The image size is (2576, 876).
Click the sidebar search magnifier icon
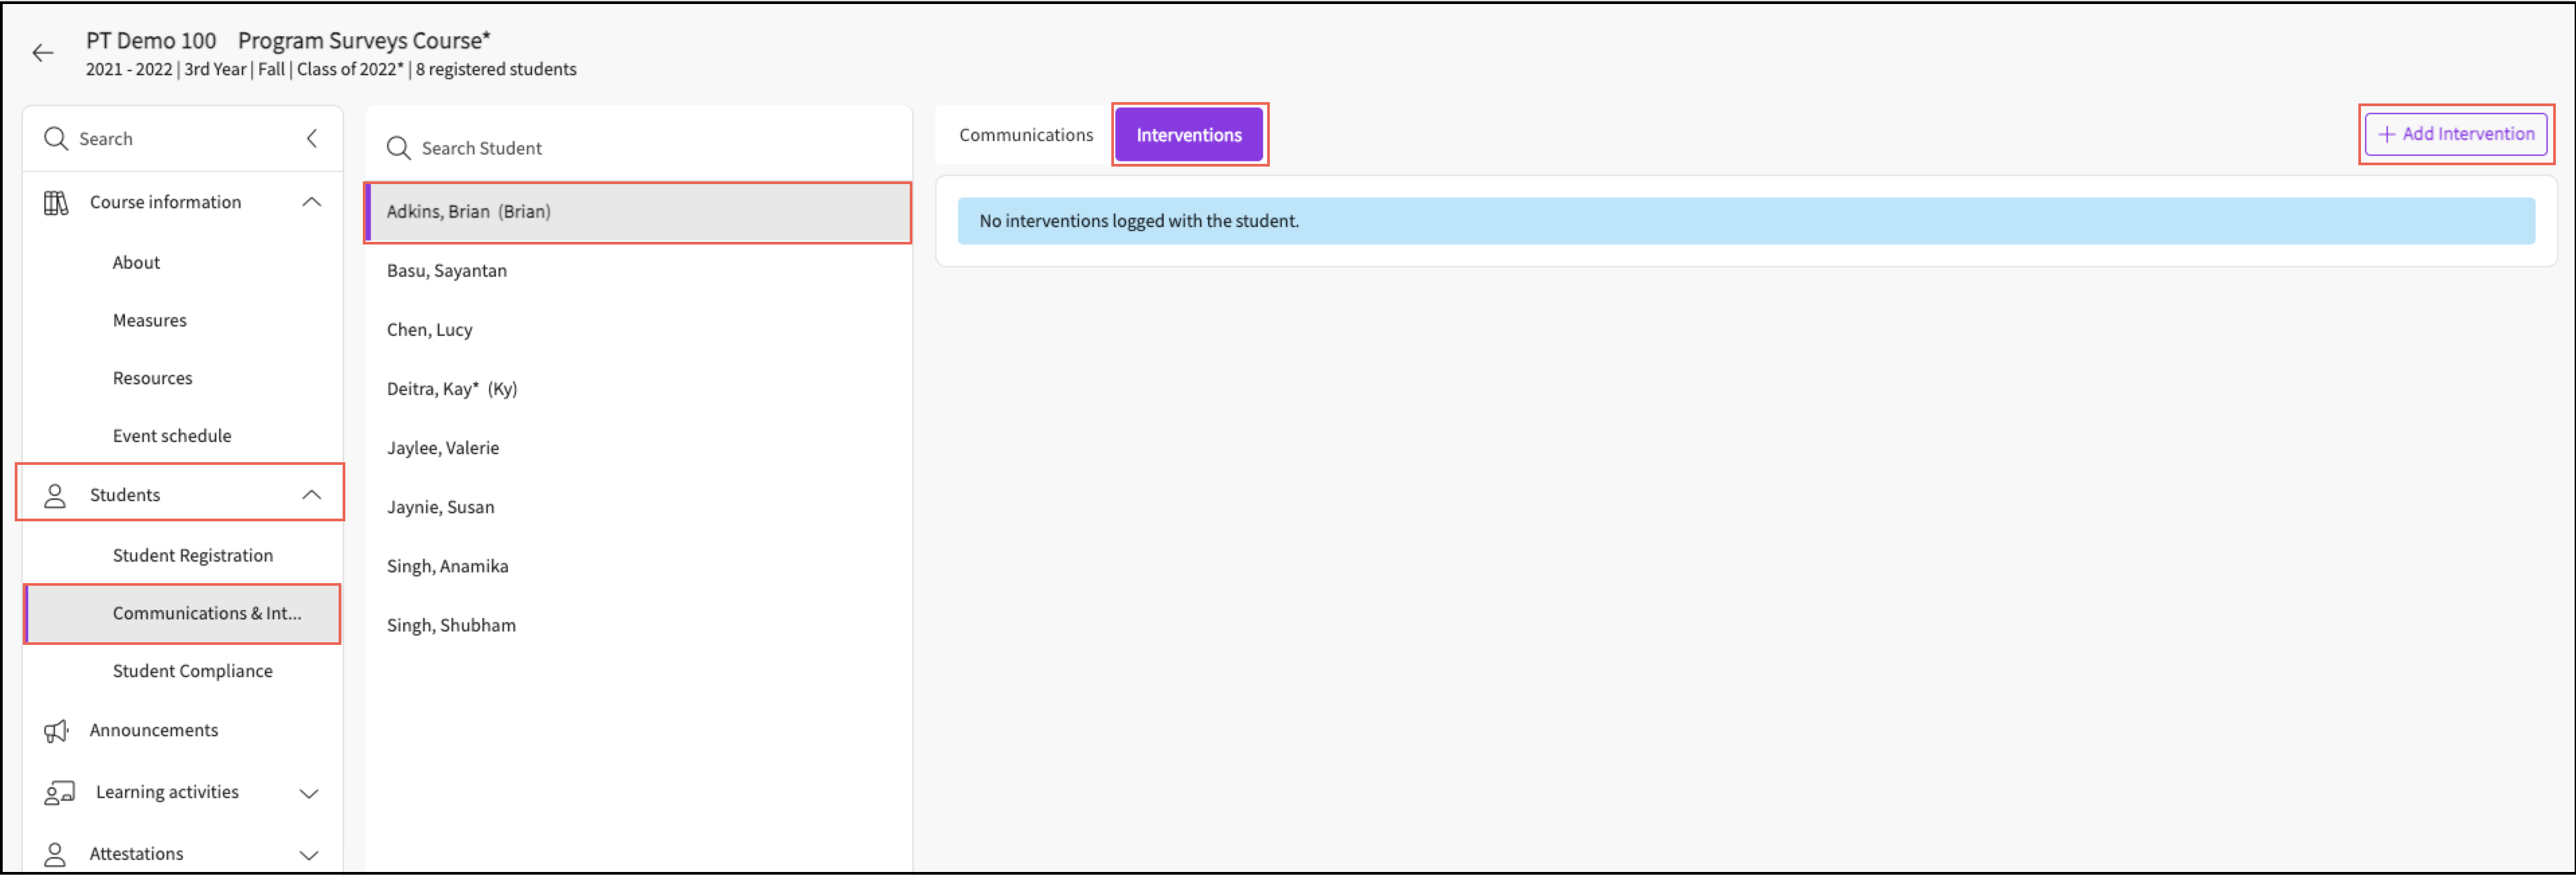click(56, 139)
